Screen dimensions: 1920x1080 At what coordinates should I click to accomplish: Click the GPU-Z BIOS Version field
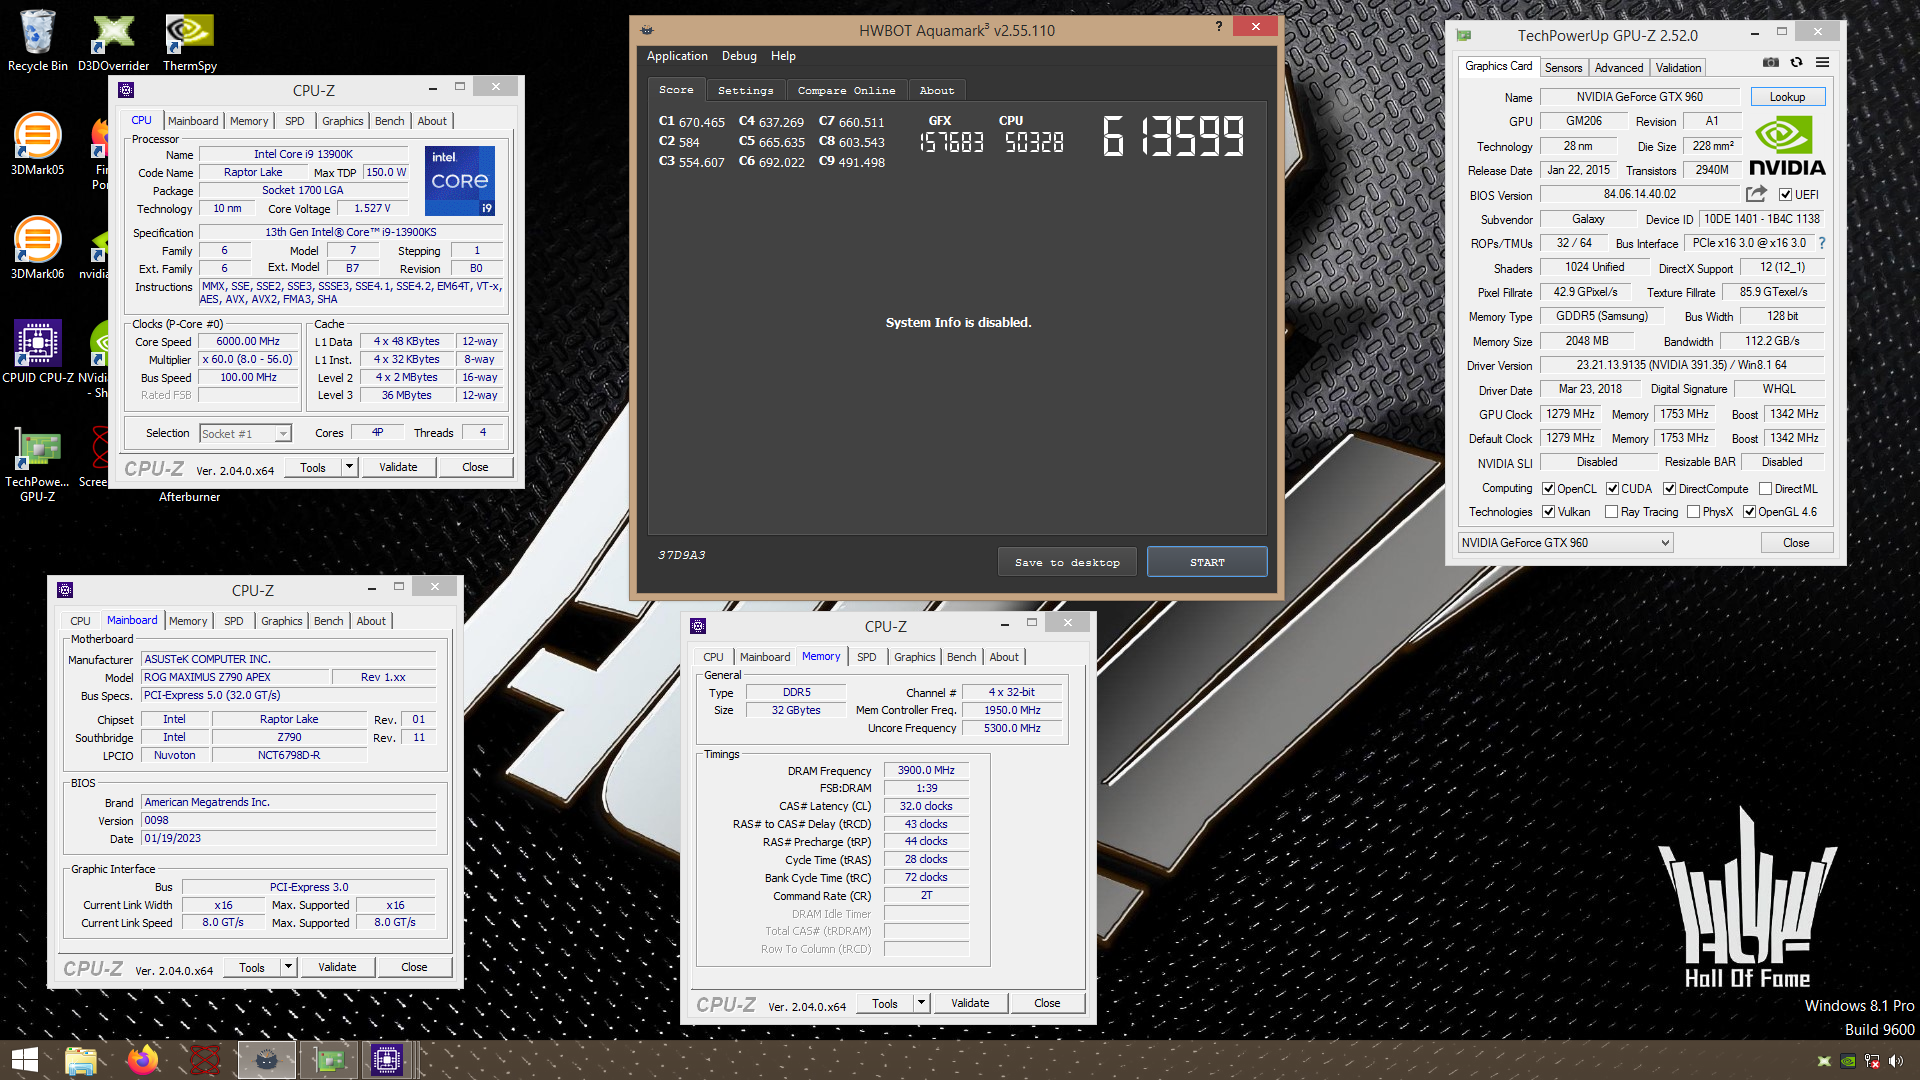[x=1640, y=194]
